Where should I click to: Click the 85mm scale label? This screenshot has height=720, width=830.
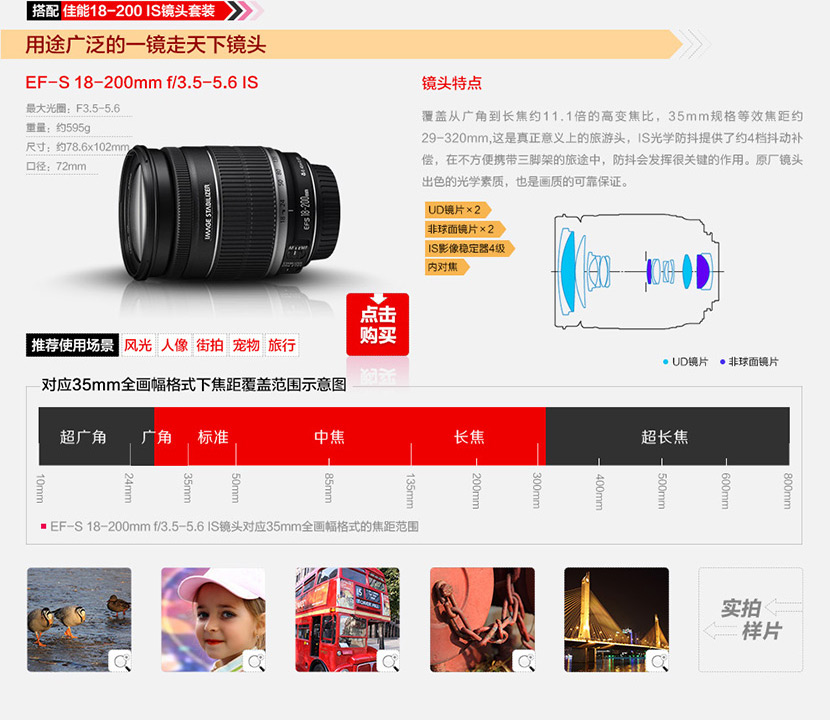pyautogui.click(x=329, y=489)
